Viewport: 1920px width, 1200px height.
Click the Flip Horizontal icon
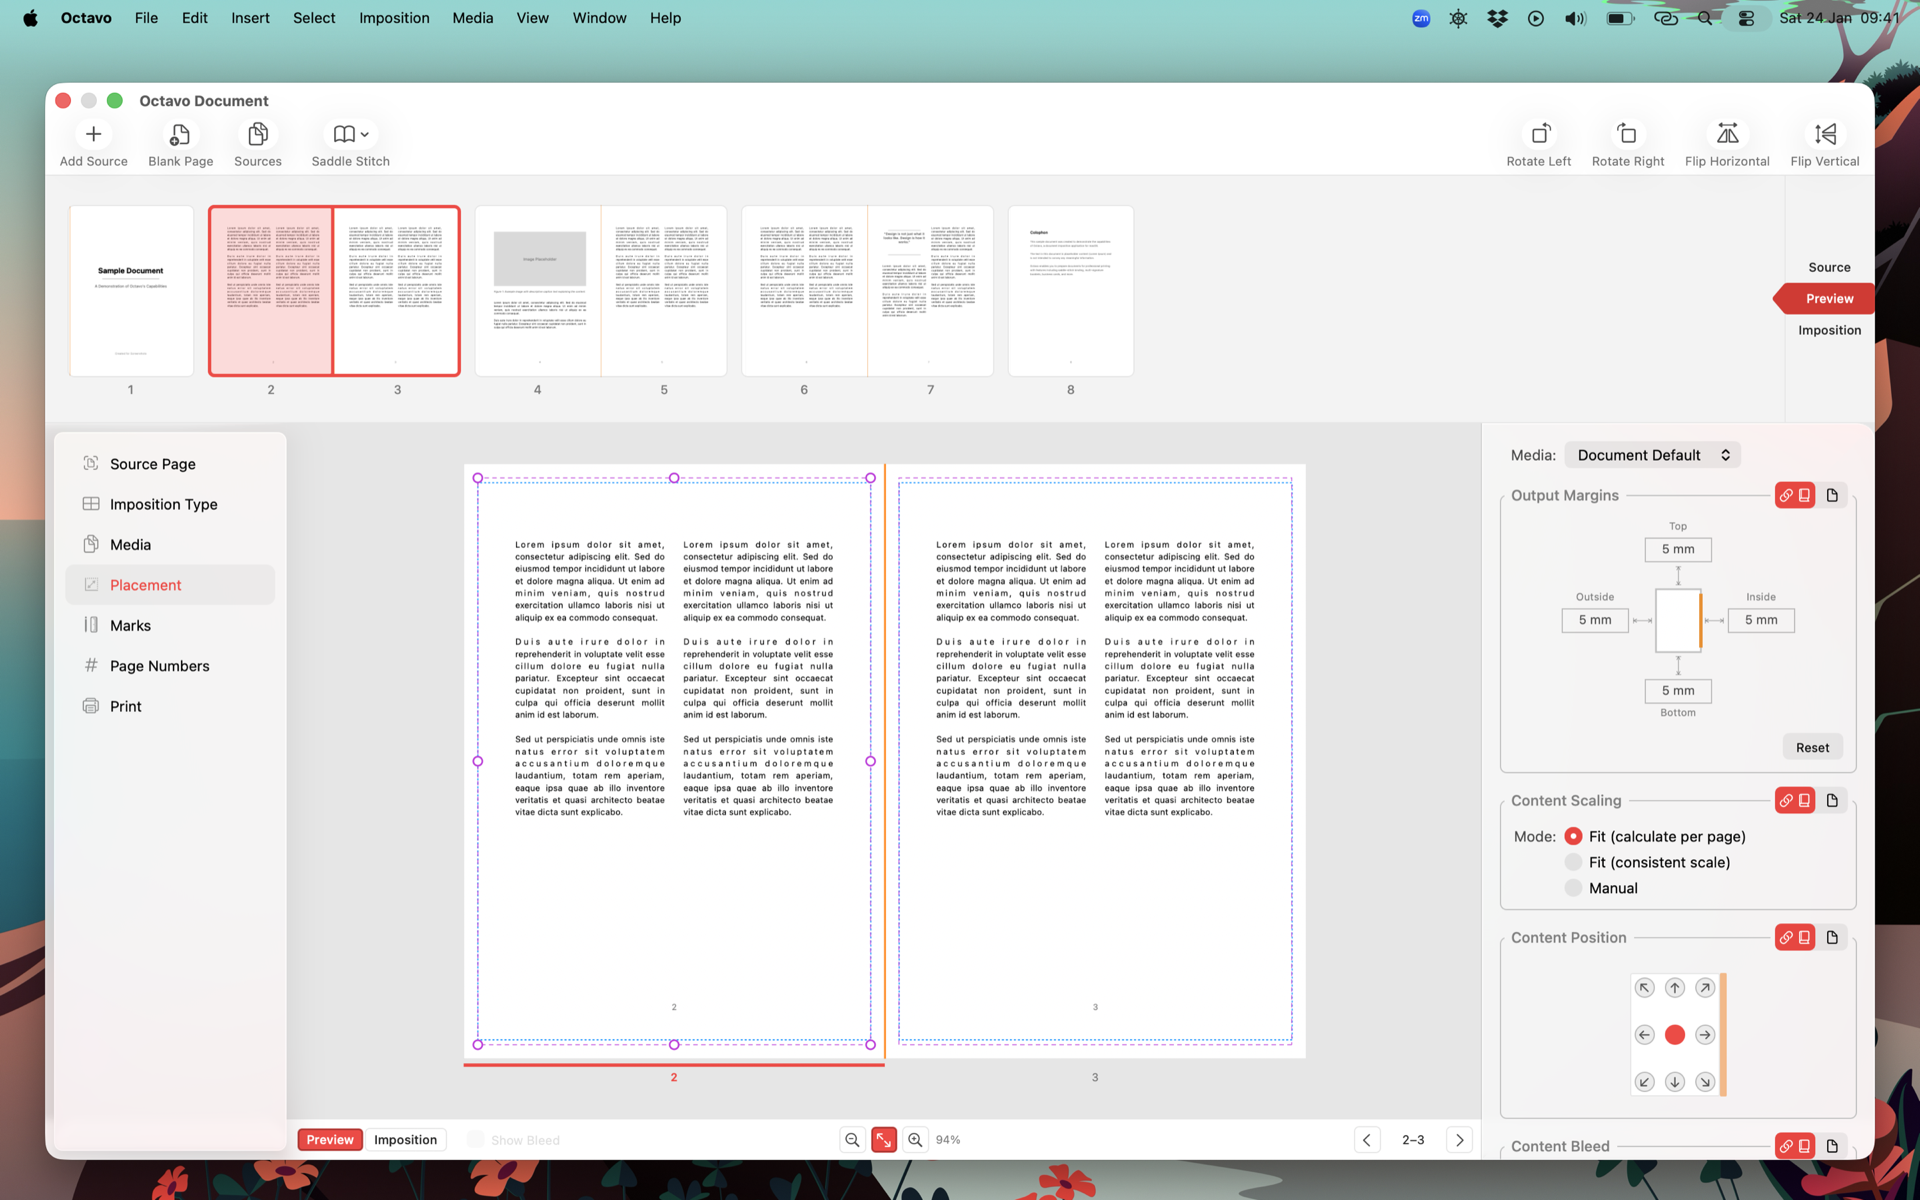pyautogui.click(x=1726, y=134)
